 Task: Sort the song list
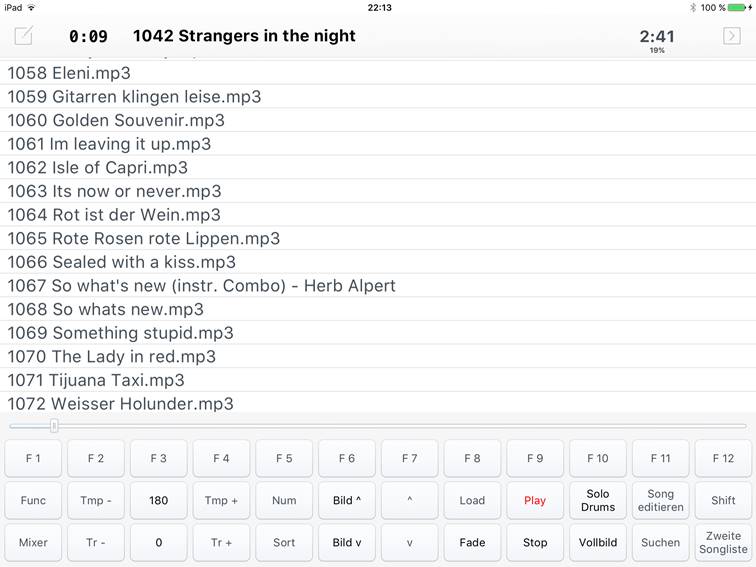tap(284, 542)
